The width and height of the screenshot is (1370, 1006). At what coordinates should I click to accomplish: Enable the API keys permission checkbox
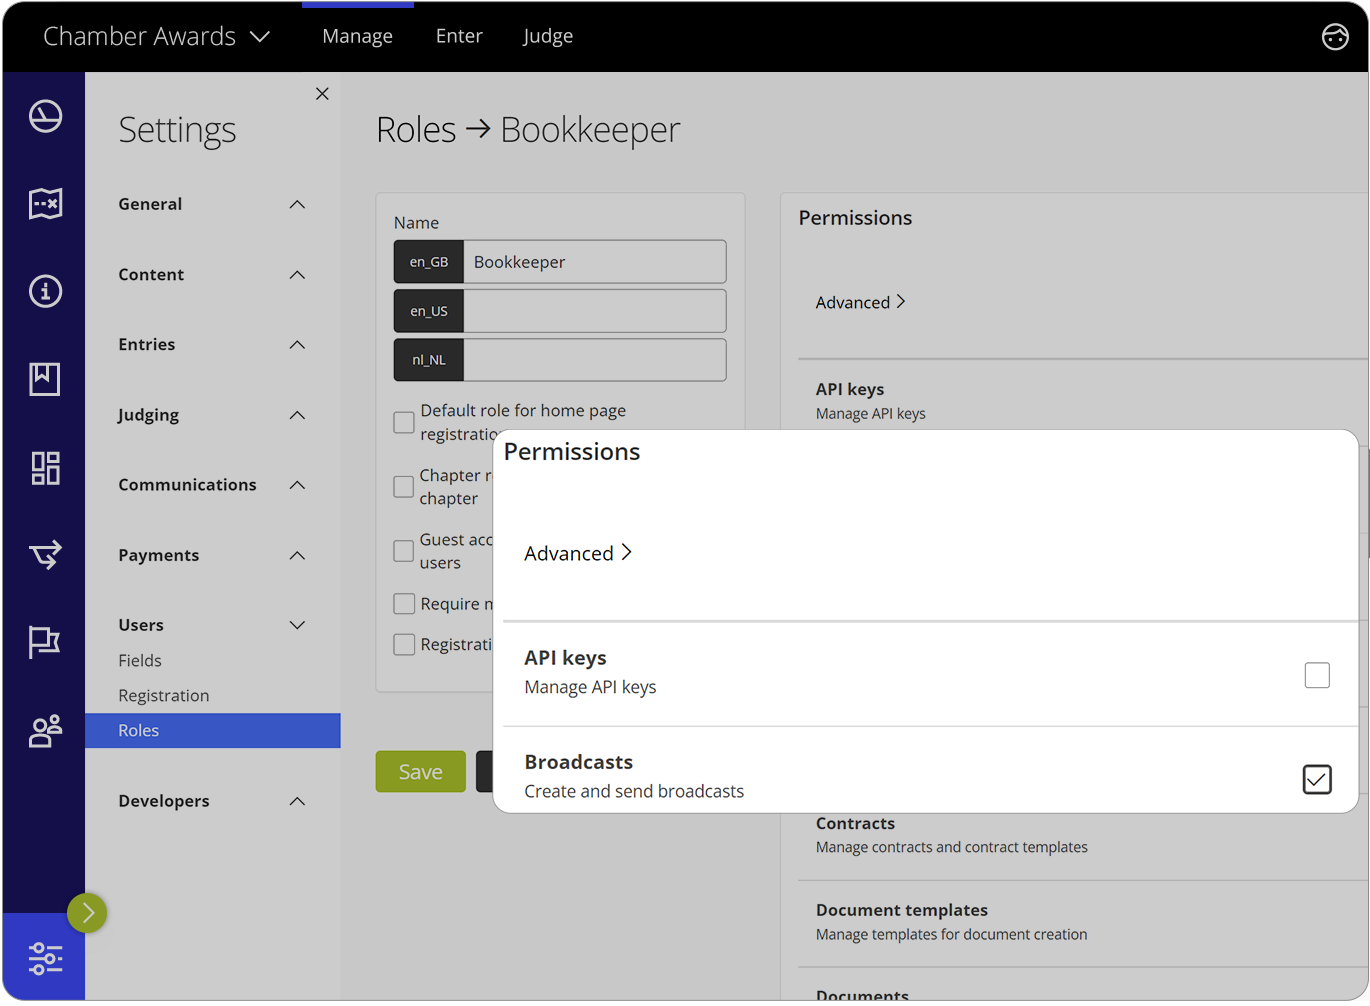1318,675
